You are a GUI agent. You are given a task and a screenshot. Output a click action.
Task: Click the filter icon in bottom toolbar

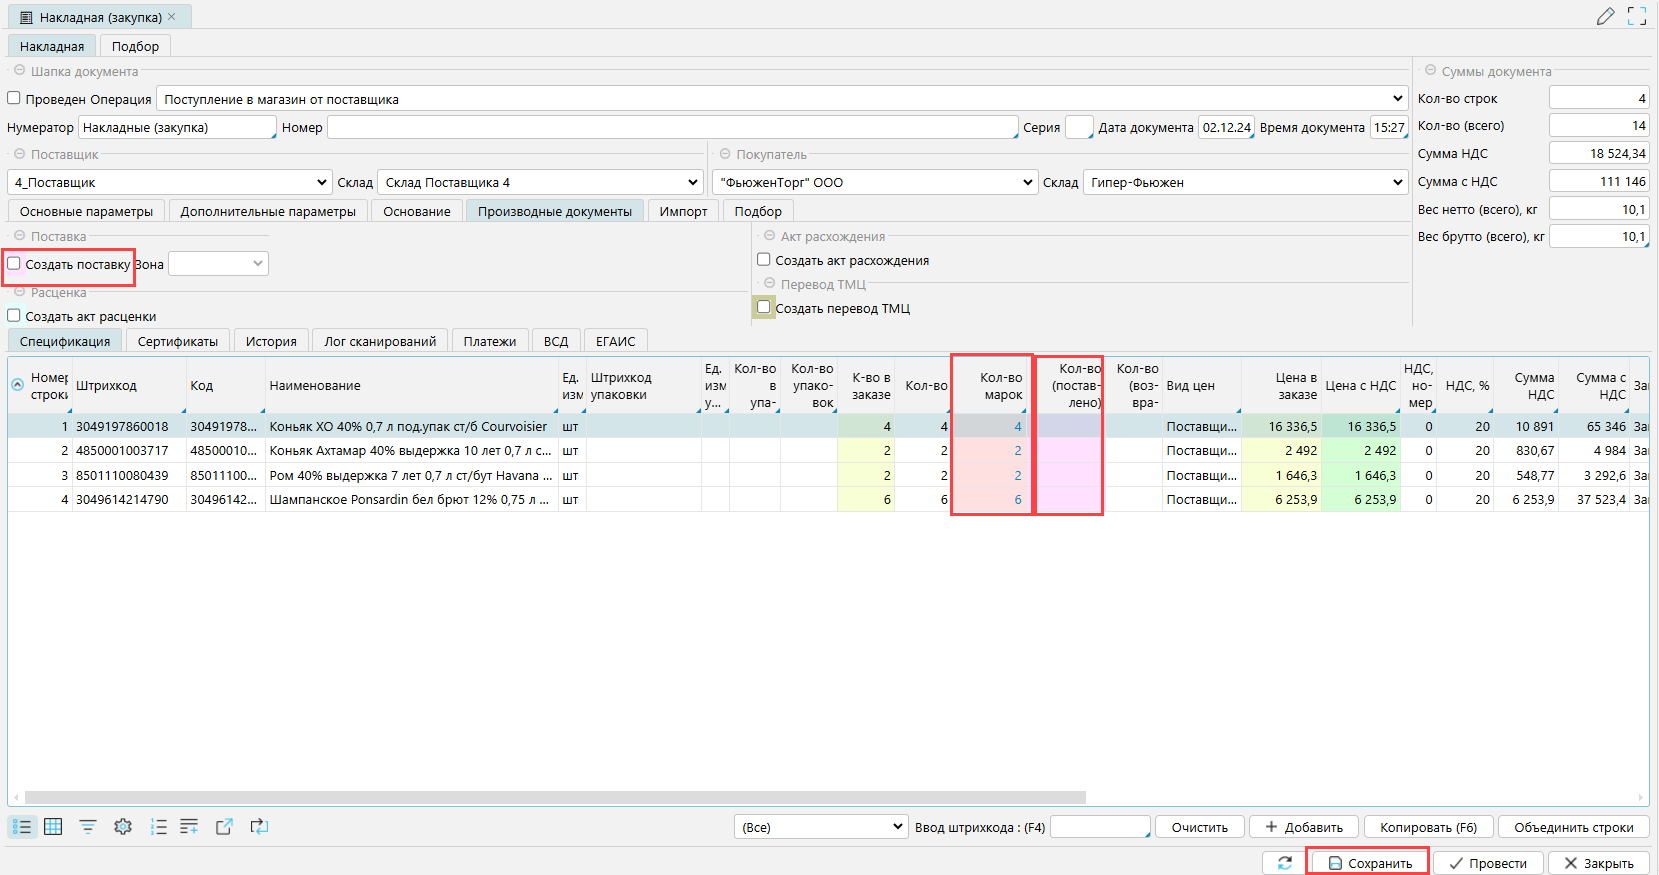point(88,827)
